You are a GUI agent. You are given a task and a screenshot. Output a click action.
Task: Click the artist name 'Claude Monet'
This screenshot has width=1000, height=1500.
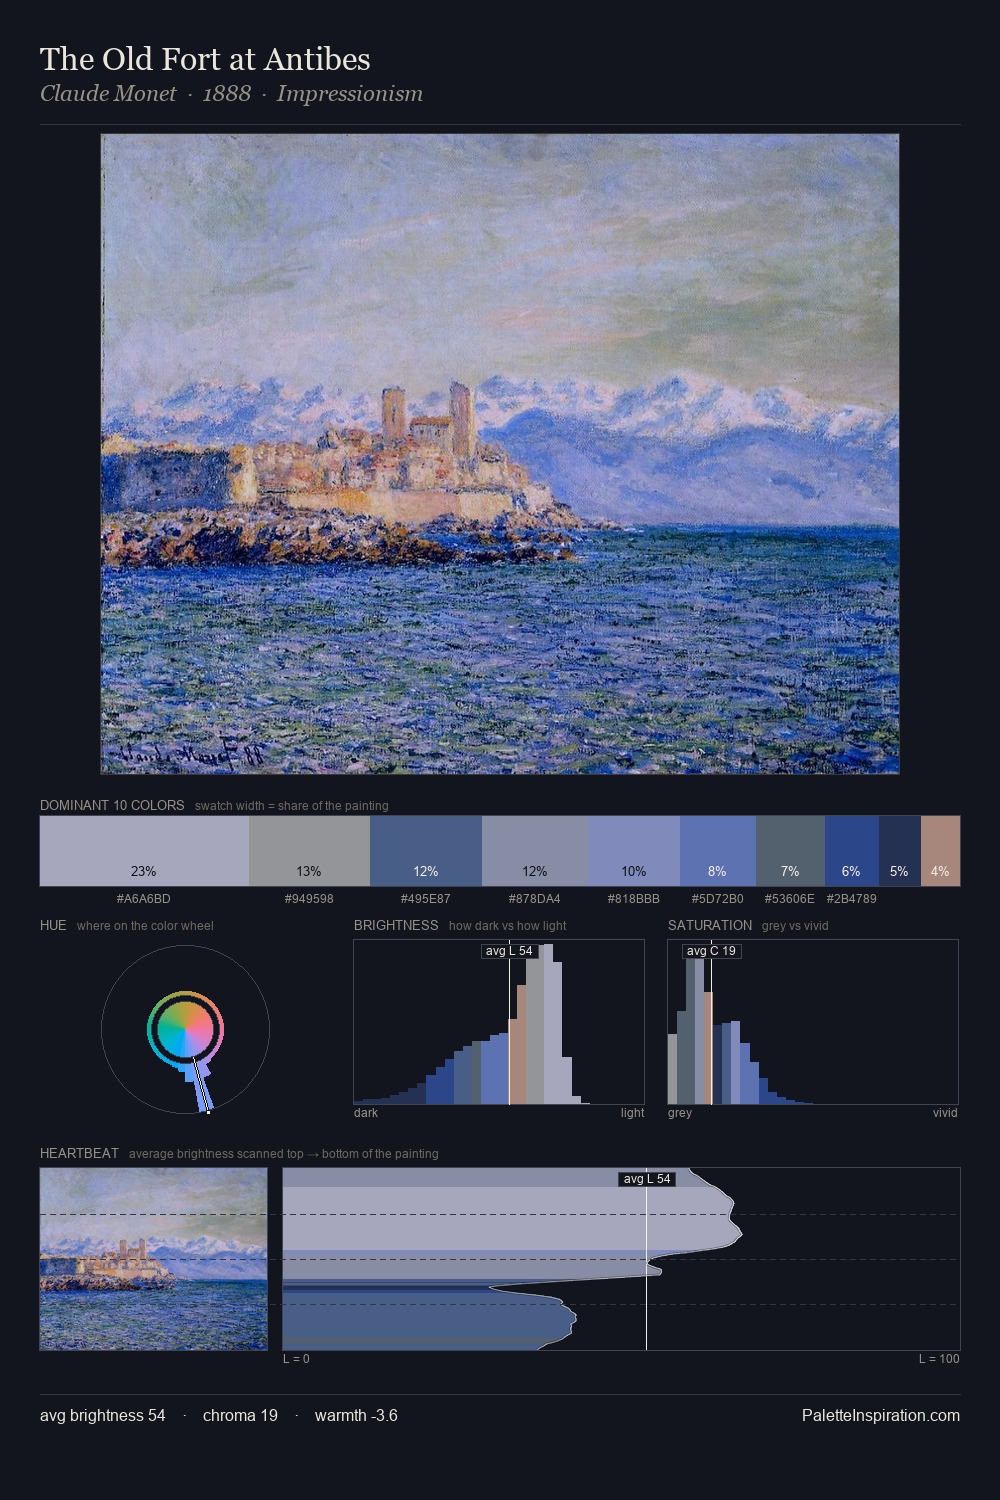(x=108, y=94)
